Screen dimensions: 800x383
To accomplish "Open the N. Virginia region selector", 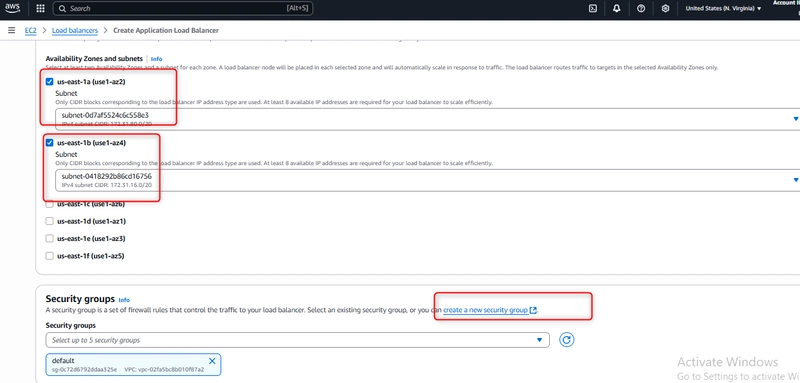I will [x=723, y=9].
